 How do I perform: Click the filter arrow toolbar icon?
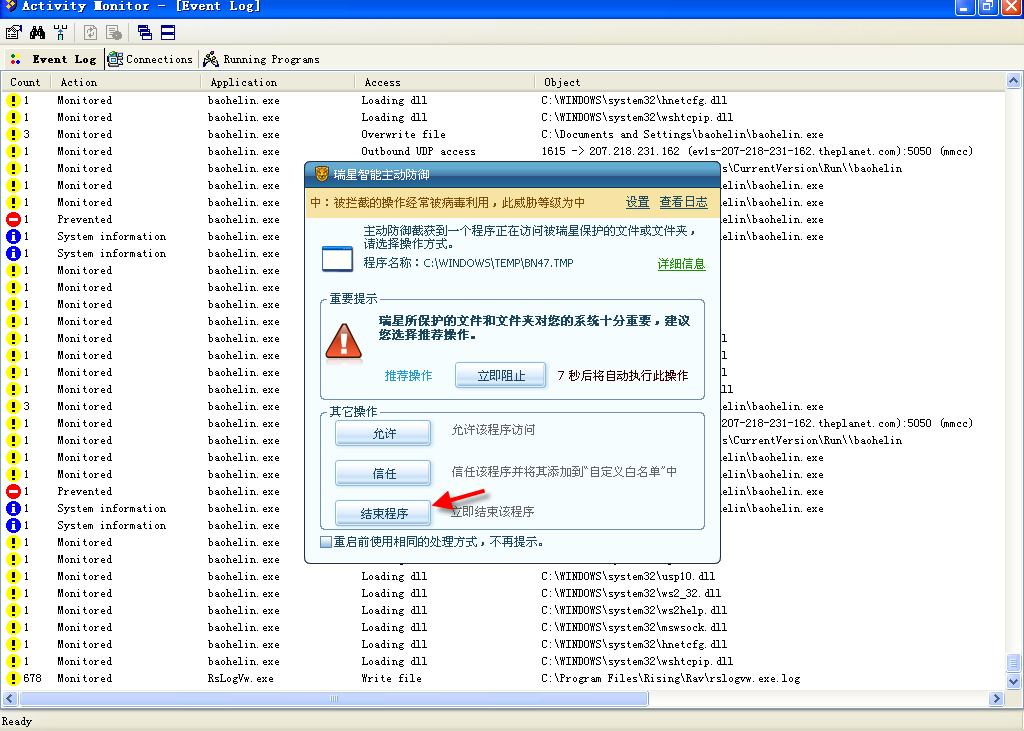60,32
